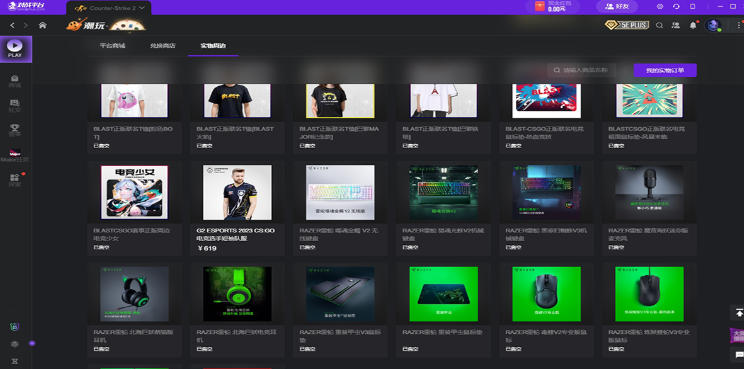744x369 pixels.
Task: Switch to the second shop tab
Action: [x=163, y=46]
